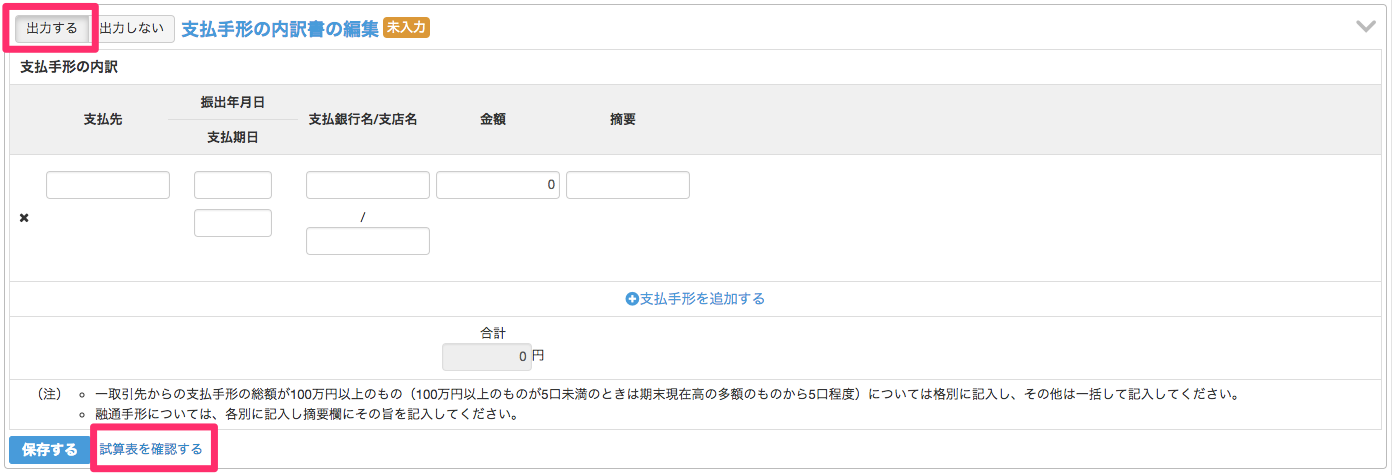Click the 支払銀行名 input field
This screenshot has height=475, width=1392.
coord(368,185)
